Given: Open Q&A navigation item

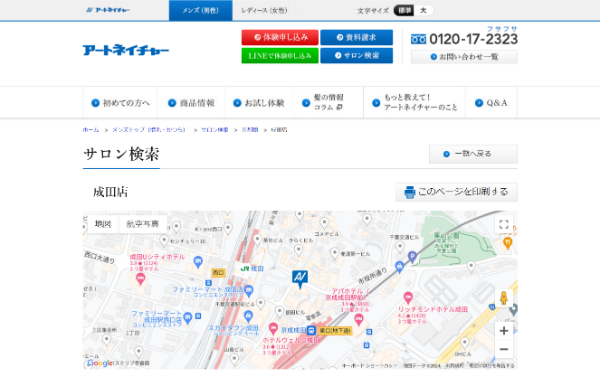Looking at the screenshot, I should [491, 103].
